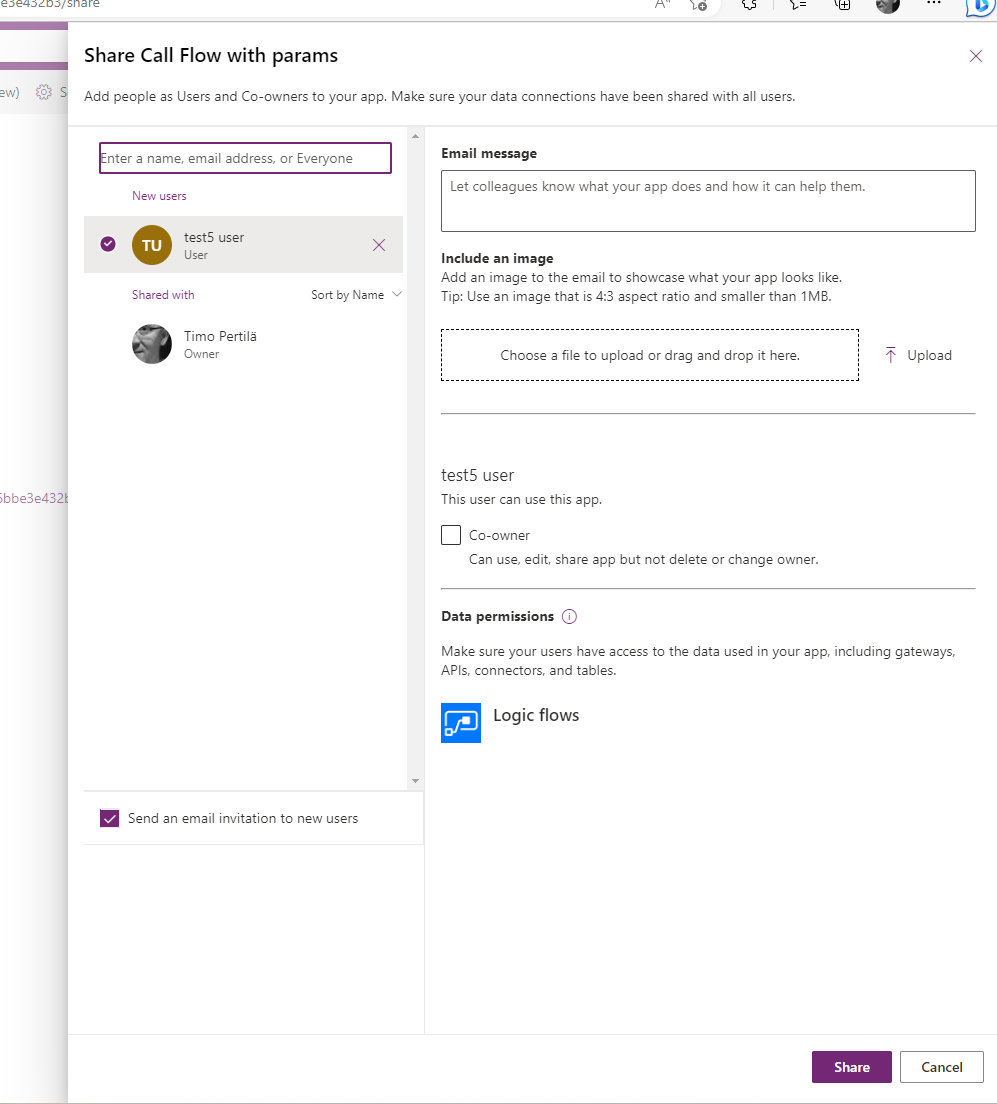This screenshot has height=1104, width=997.
Task: Click the Share button
Action: coord(851,1067)
